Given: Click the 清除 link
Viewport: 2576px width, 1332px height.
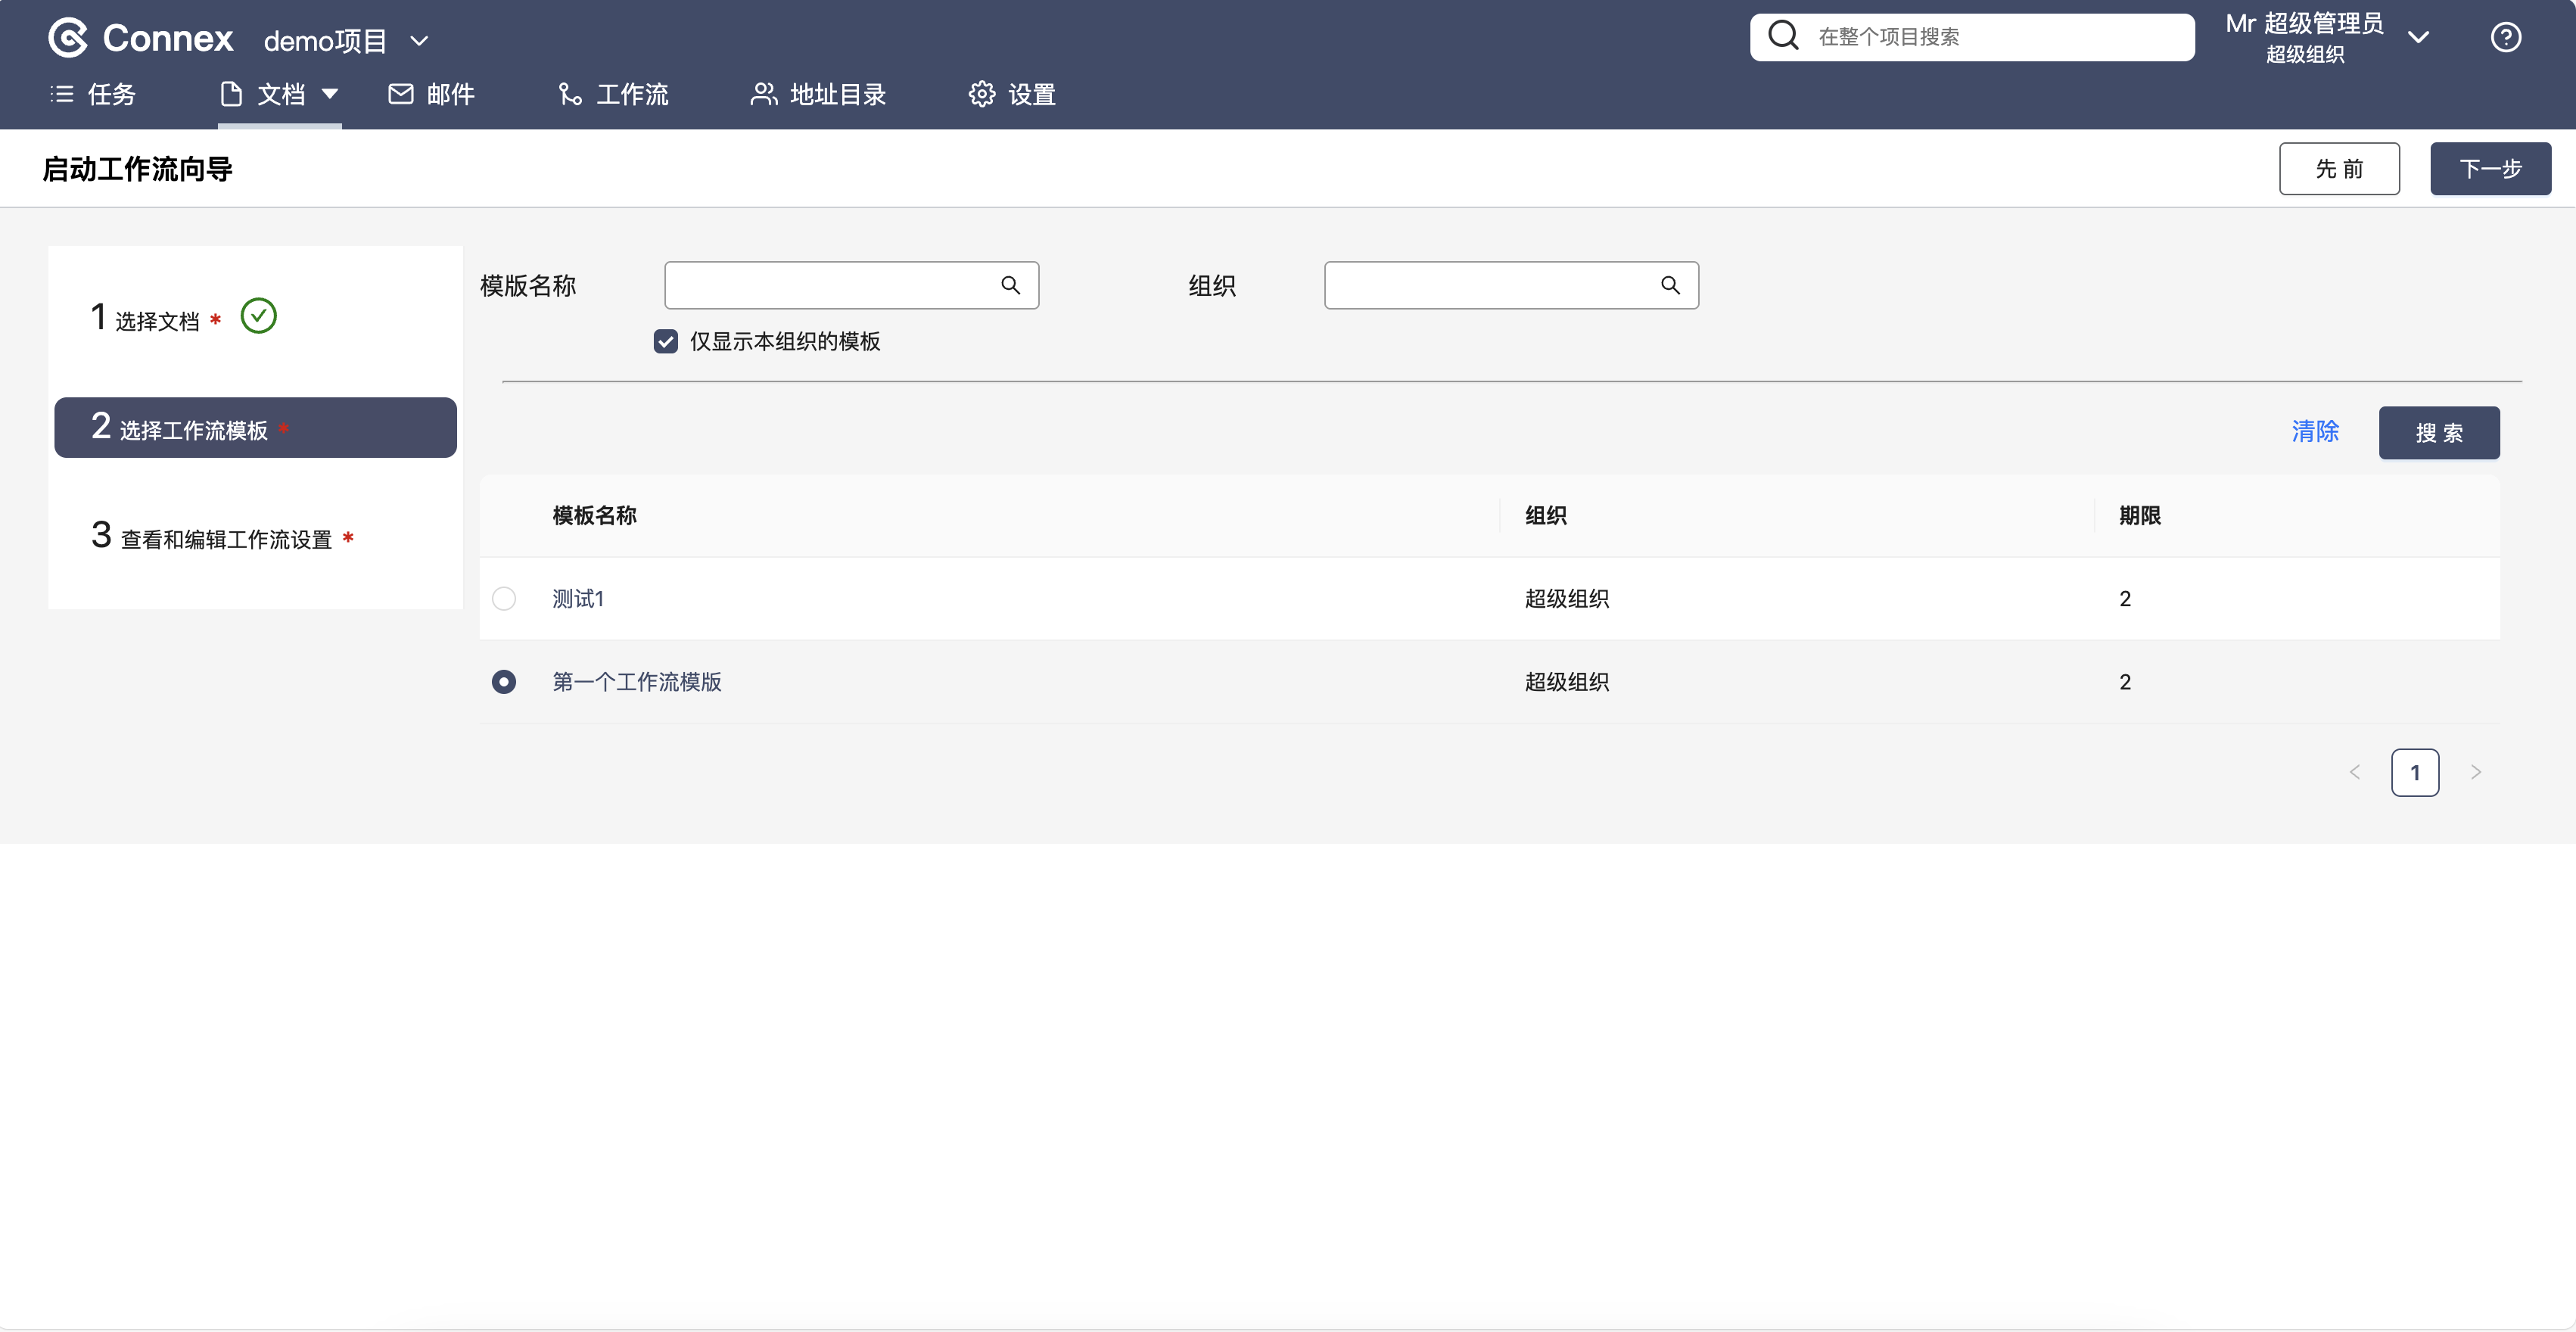Looking at the screenshot, I should coord(2315,432).
